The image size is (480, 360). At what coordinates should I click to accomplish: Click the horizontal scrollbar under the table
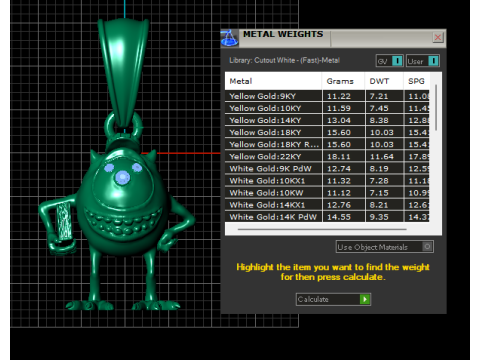pyautogui.click(x=322, y=229)
